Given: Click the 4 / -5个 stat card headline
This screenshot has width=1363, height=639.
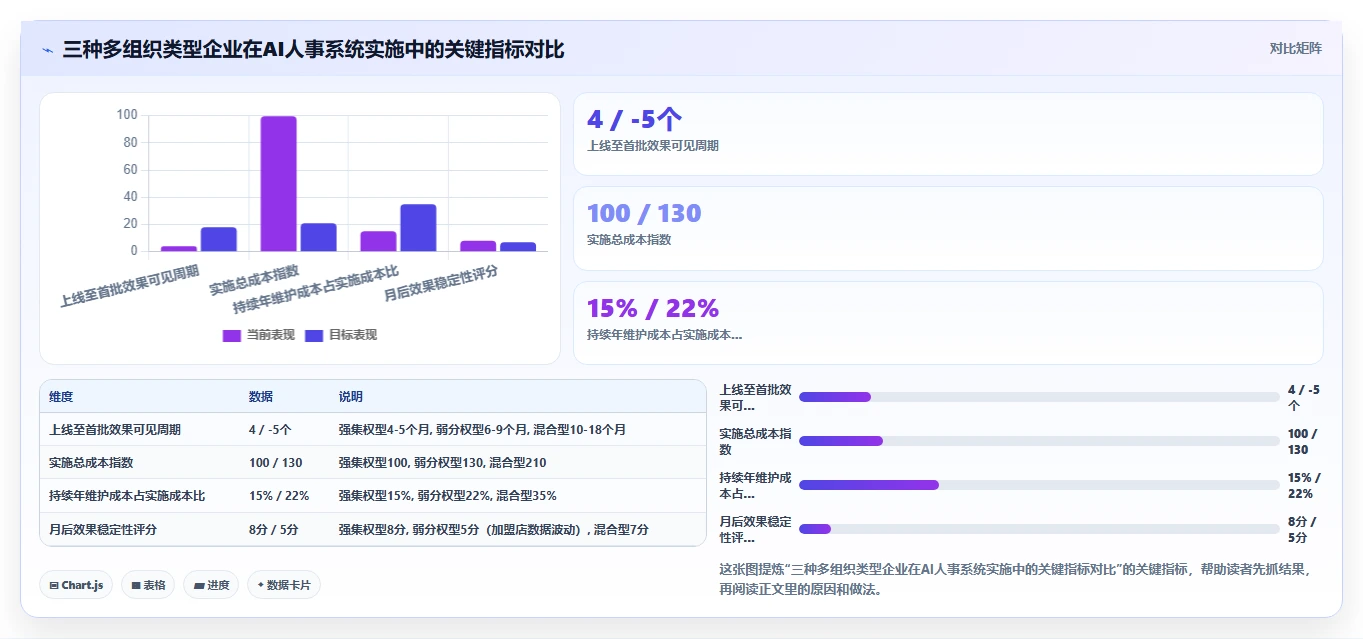Looking at the screenshot, I should [634, 120].
